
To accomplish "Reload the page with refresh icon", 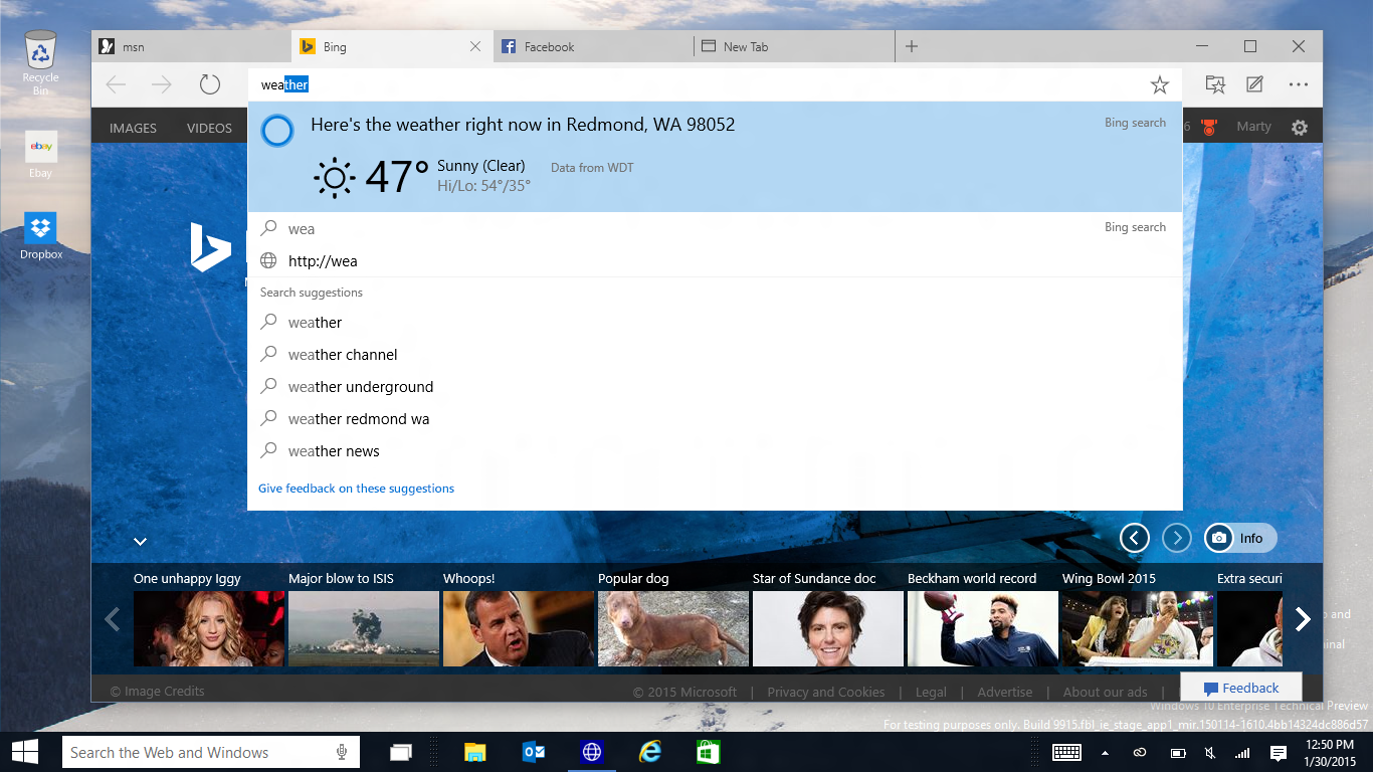I will 209,85.
